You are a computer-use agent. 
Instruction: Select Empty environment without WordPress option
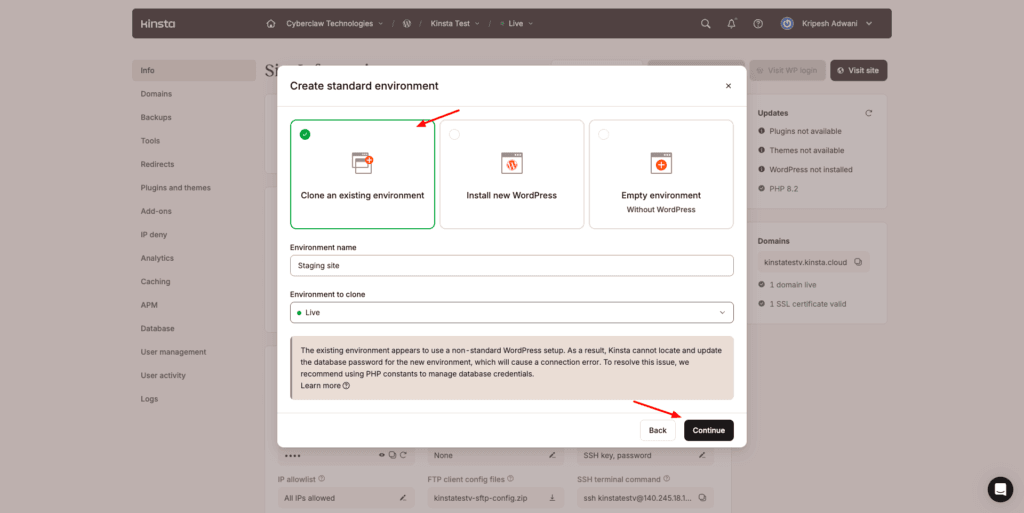click(661, 174)
